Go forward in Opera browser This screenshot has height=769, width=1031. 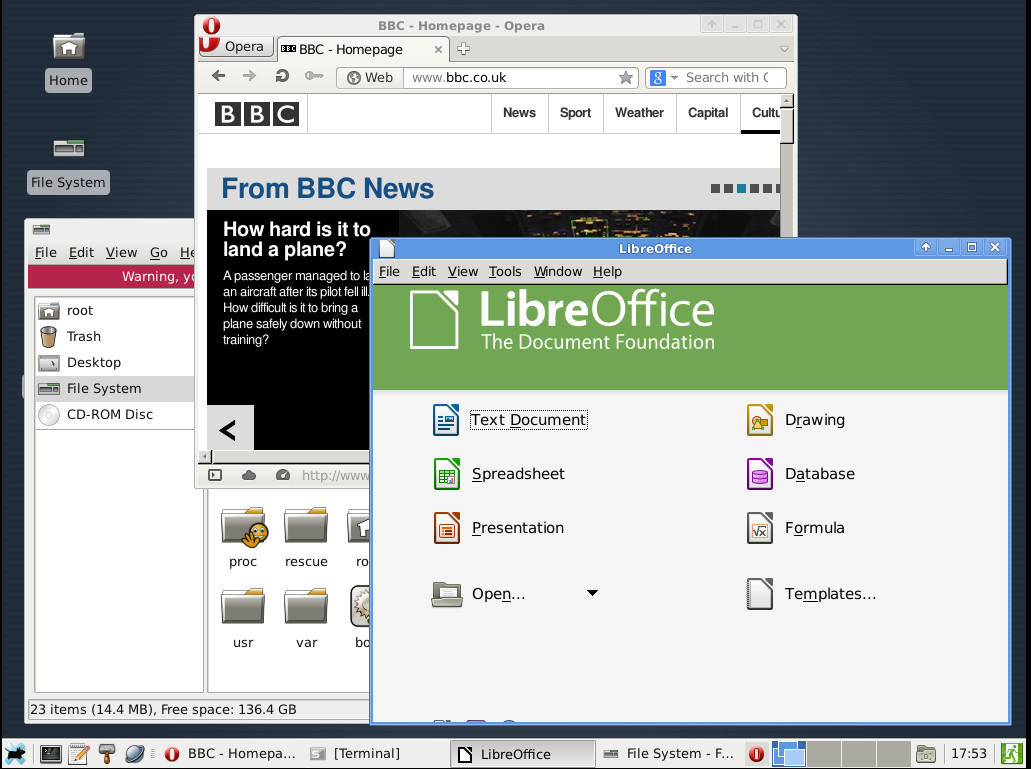[249, 76]
